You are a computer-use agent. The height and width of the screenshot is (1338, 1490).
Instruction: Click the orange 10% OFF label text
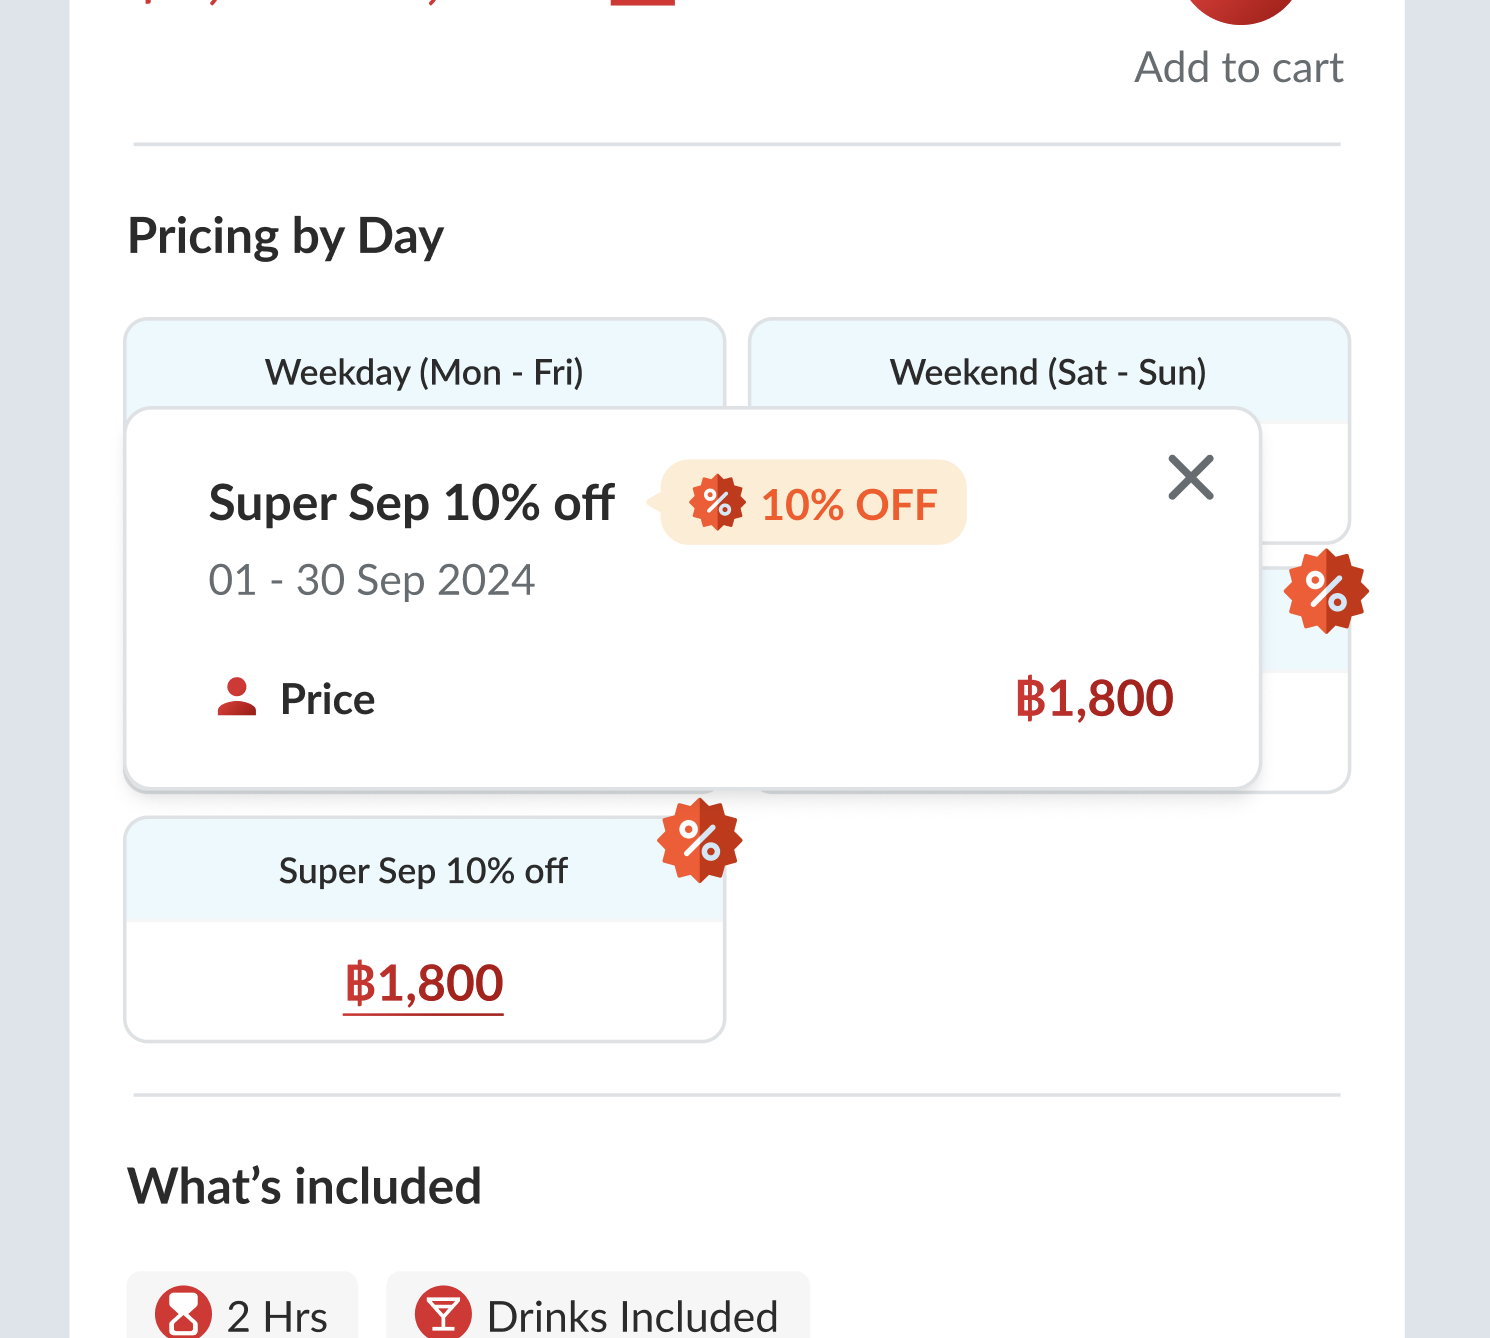point(849,505)
